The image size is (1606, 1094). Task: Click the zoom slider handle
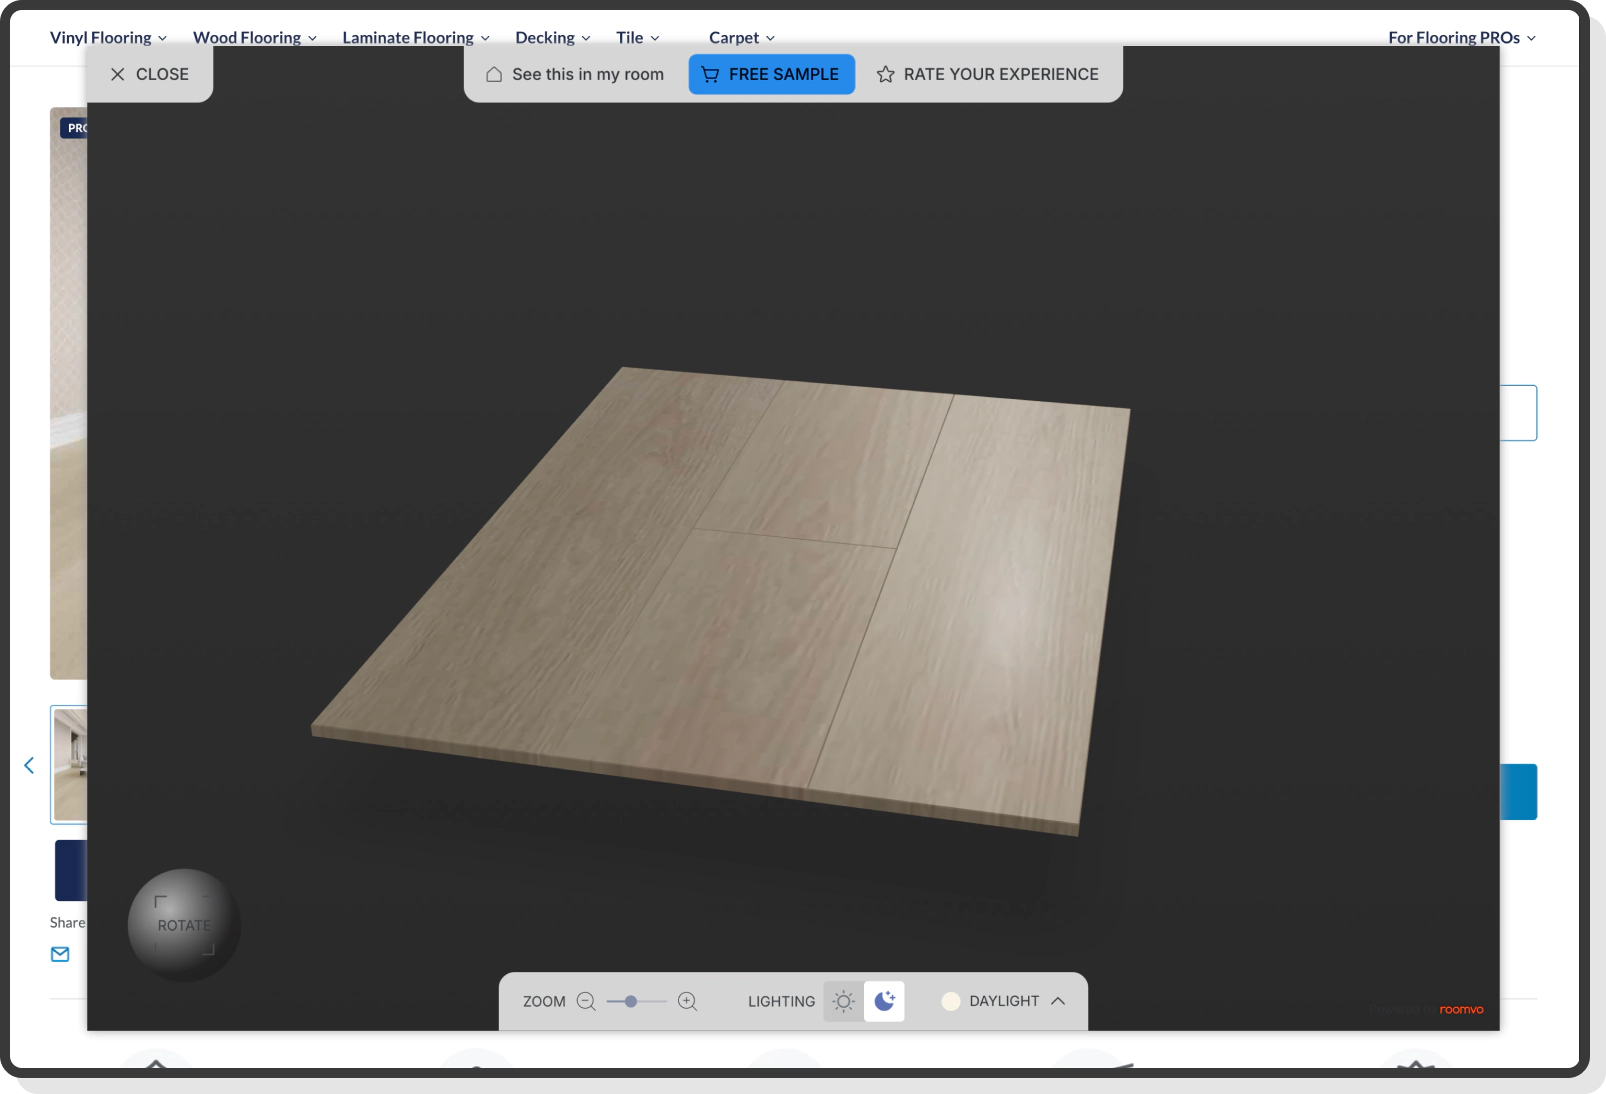point(630,1001)
